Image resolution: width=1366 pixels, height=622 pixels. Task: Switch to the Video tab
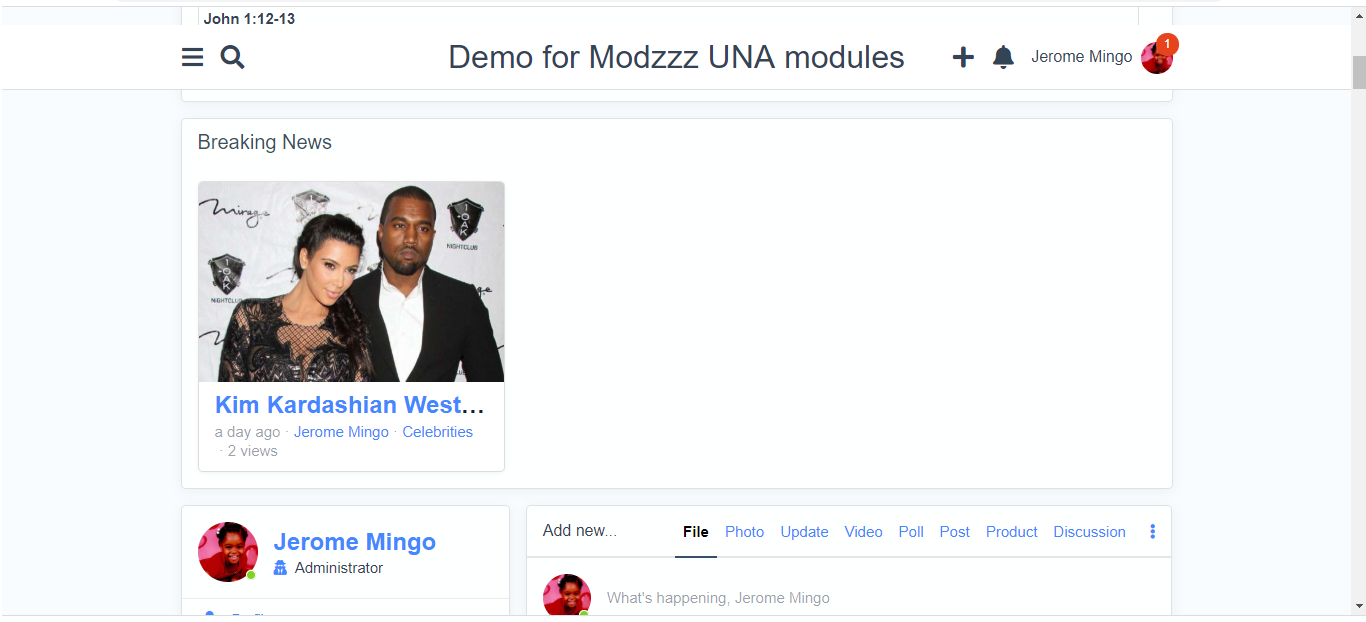point(863,532)
